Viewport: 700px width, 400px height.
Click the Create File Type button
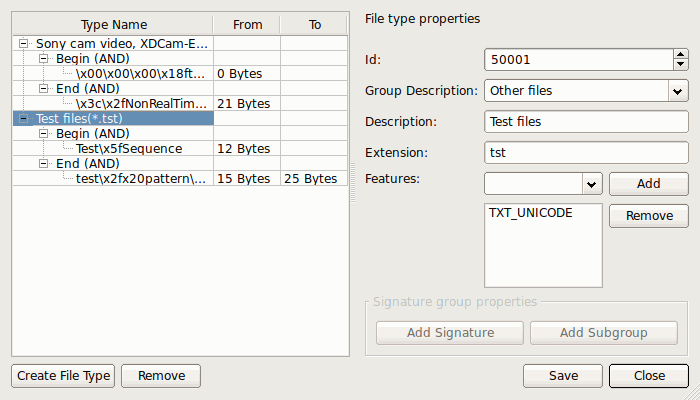coord(63,376)
